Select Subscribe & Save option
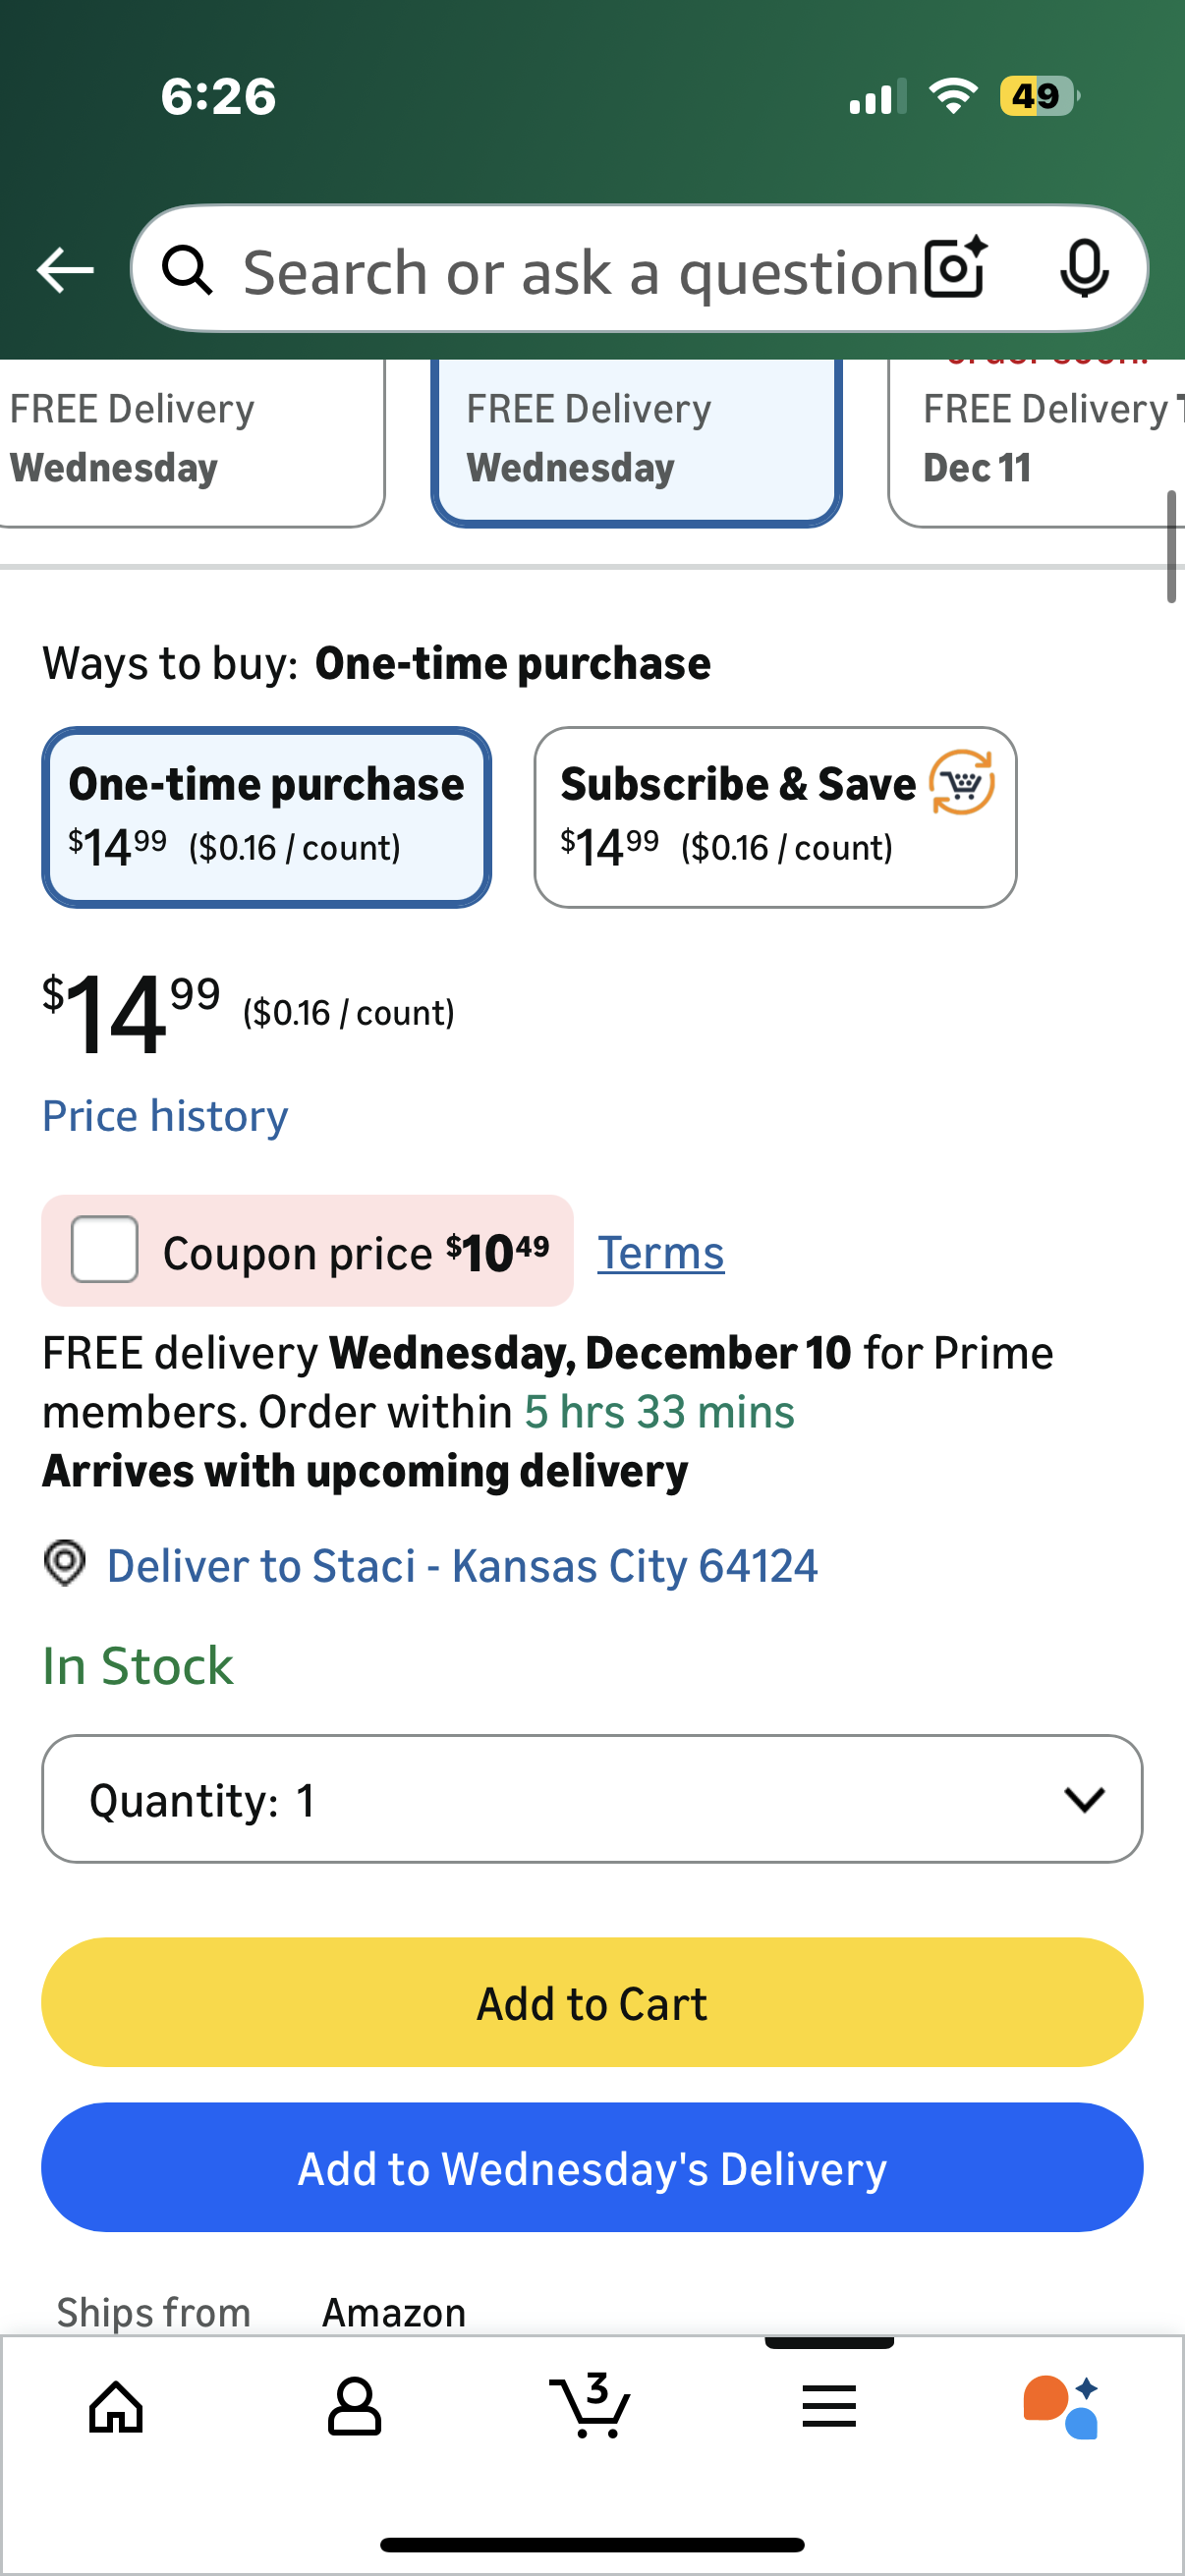This screenshot has height=2576, width=1185. point(775,817)
